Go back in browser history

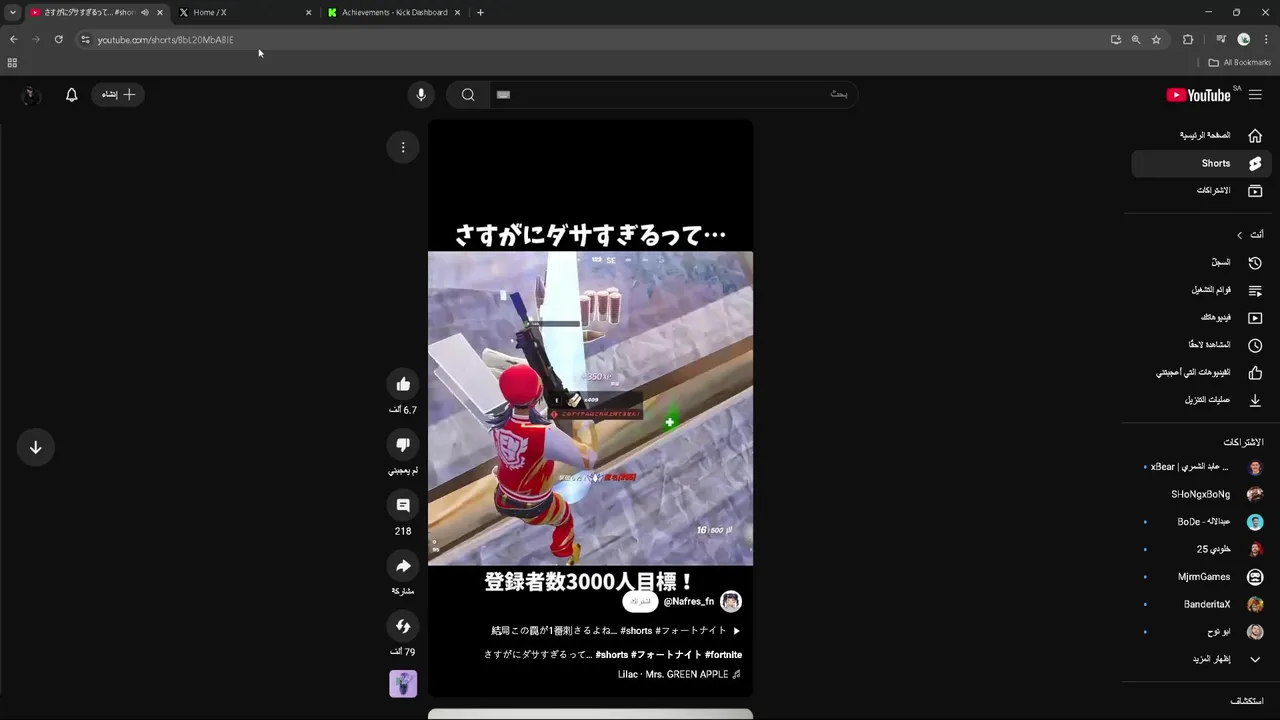tap(13, 39)
